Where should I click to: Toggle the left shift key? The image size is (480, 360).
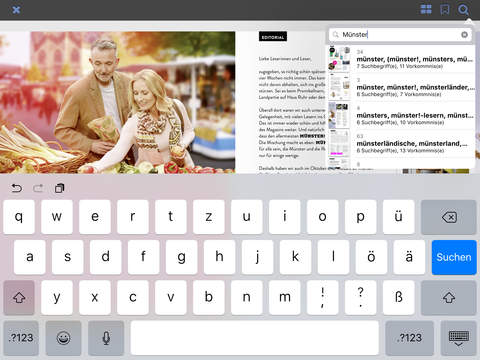19,297
